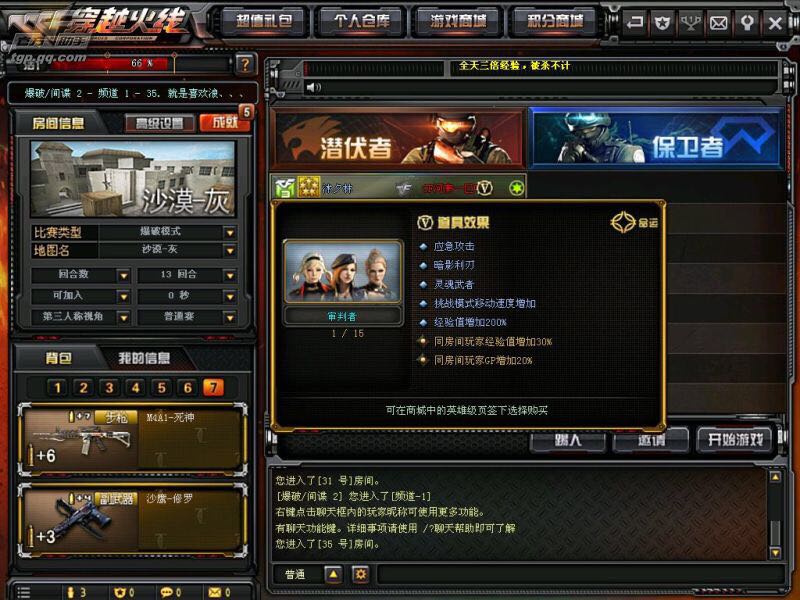Click the 开始游戏 button
Image resolution: width=800 pixels, height=600 pixels.
pos(735,439)
